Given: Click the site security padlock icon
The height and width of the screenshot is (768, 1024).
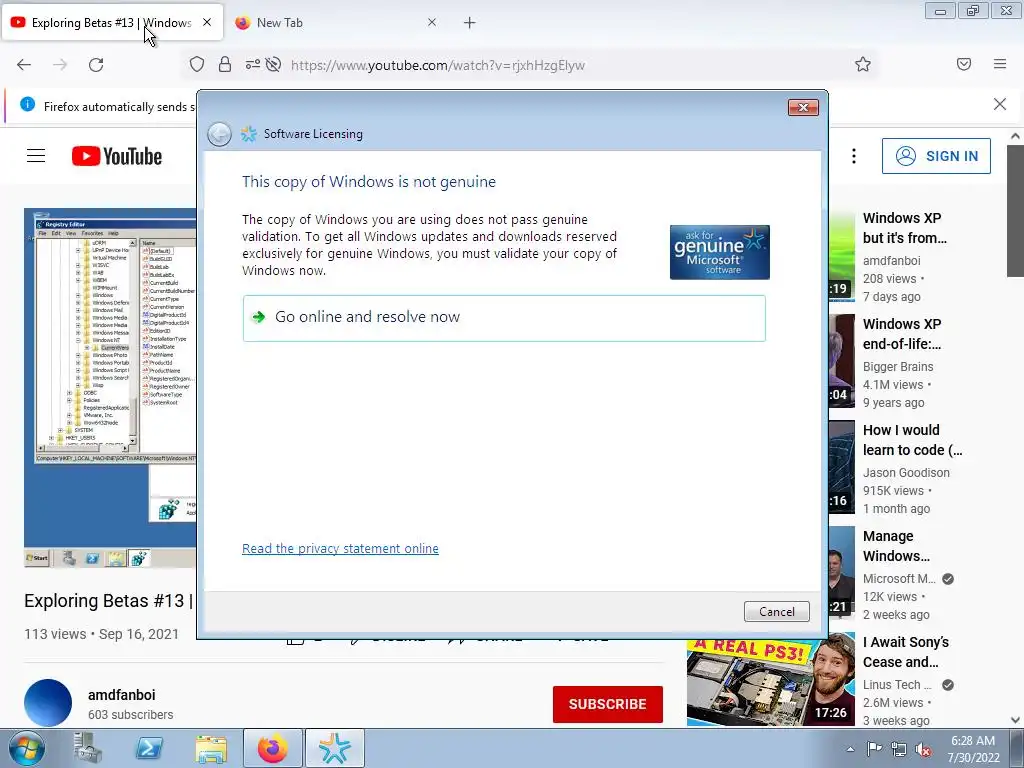Looking at the screenshot, I should coord(225,65).
